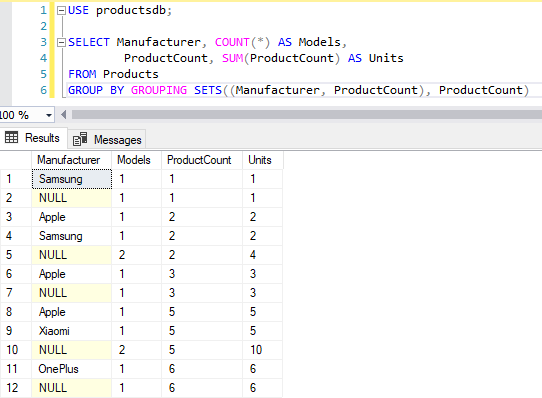The height and width of the screenshot is (398, 542).
Task: Click the Units cell showing 10
Action: tap(263, 350)
